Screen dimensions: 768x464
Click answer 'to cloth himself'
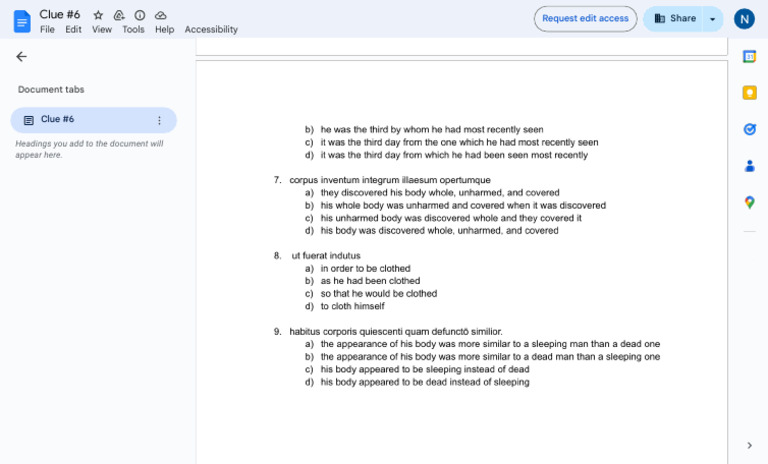353,306
